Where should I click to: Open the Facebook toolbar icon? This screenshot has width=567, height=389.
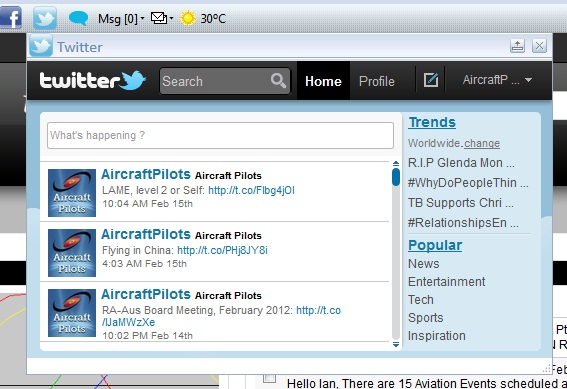coord(10,18)
